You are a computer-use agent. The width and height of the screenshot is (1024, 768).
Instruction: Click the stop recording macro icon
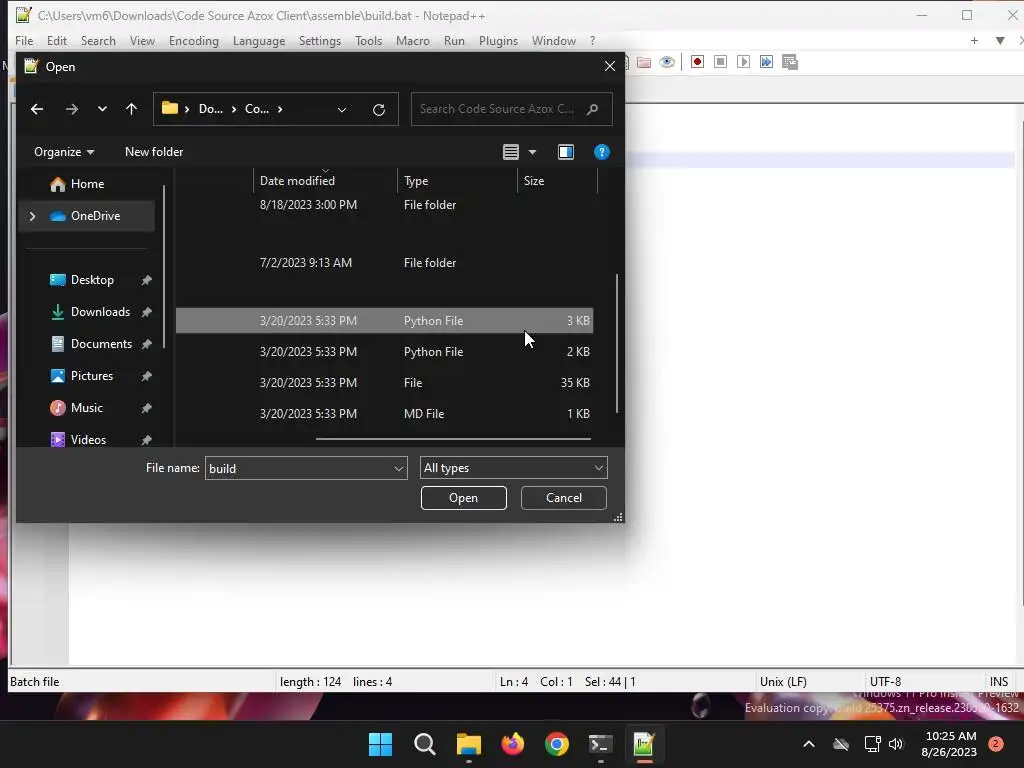click(x=720, y=62)
